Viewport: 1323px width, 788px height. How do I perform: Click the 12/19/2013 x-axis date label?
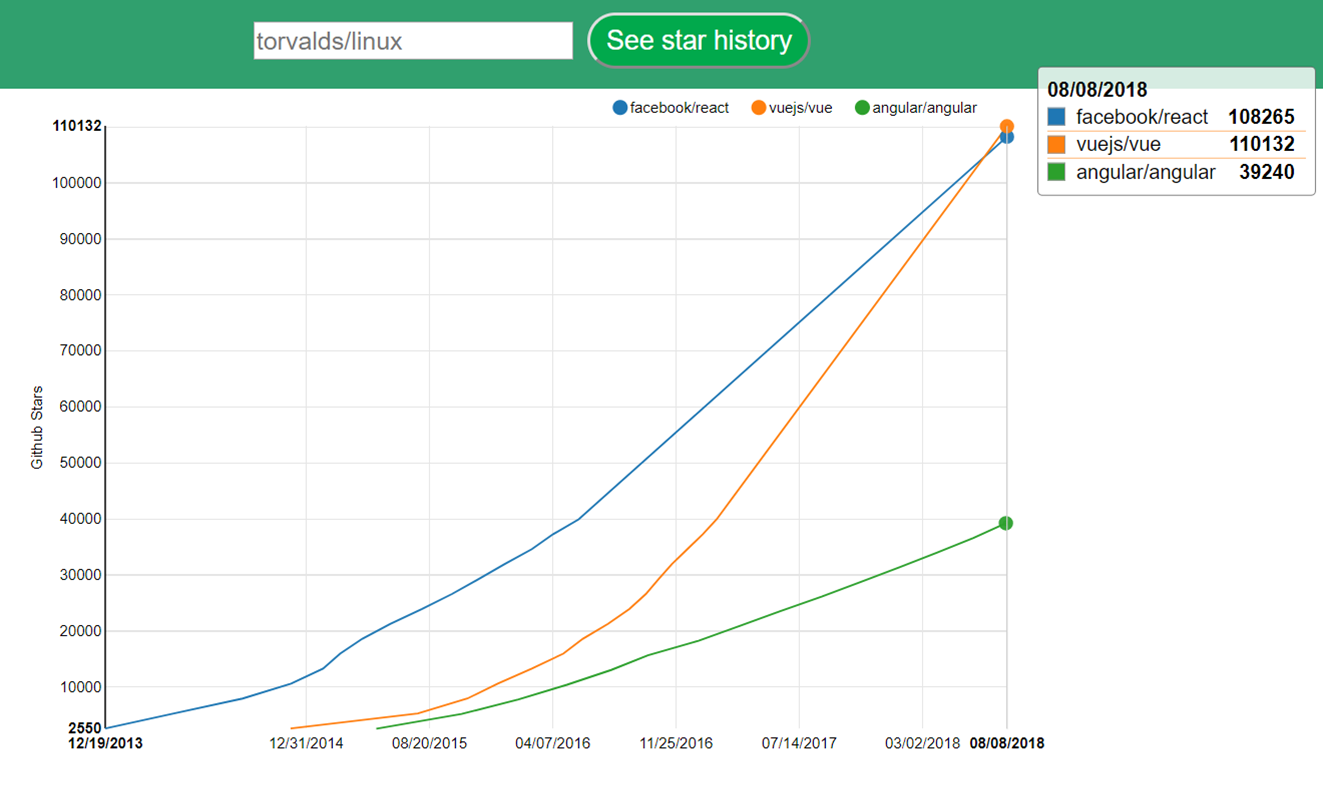coord(105,743)
